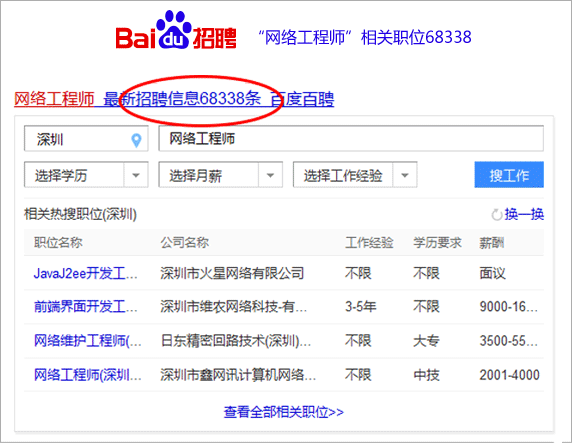Open the 查看全部相关职位 link
The height and width of the screenshot is (443, 572).
click(x=283, y=412)
